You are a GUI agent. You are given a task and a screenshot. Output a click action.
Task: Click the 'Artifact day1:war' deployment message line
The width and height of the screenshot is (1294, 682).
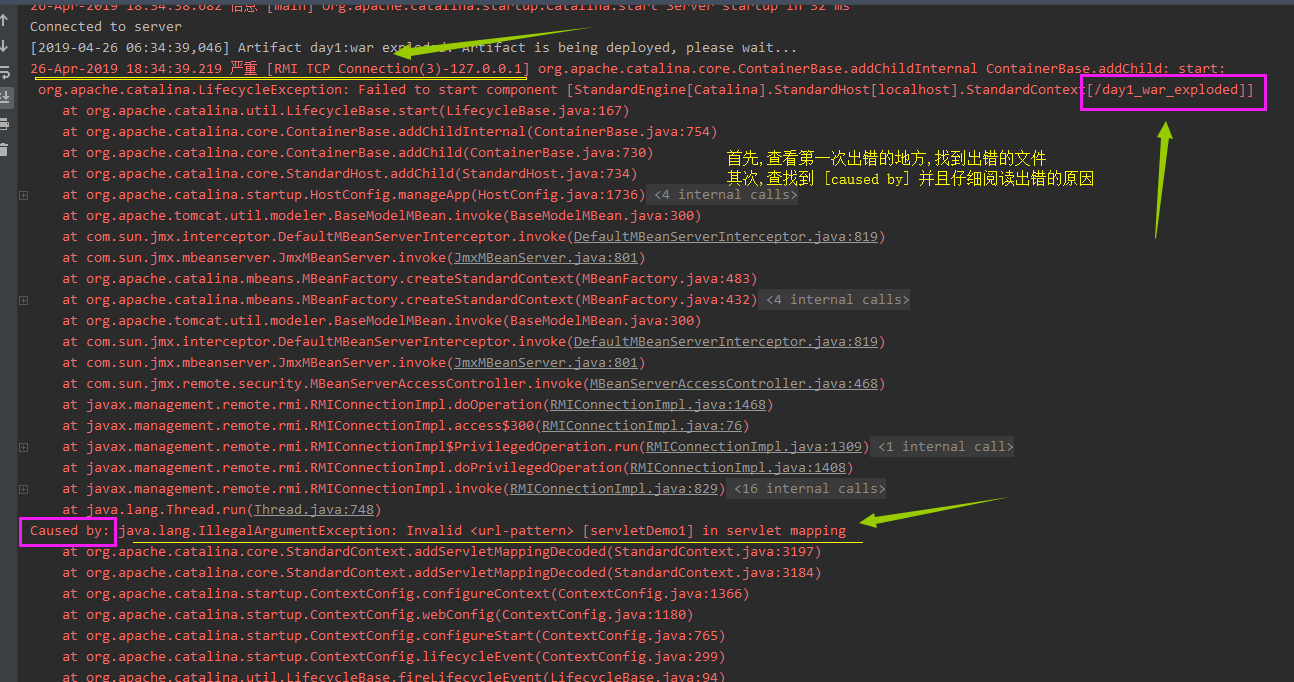coord(414,48)
